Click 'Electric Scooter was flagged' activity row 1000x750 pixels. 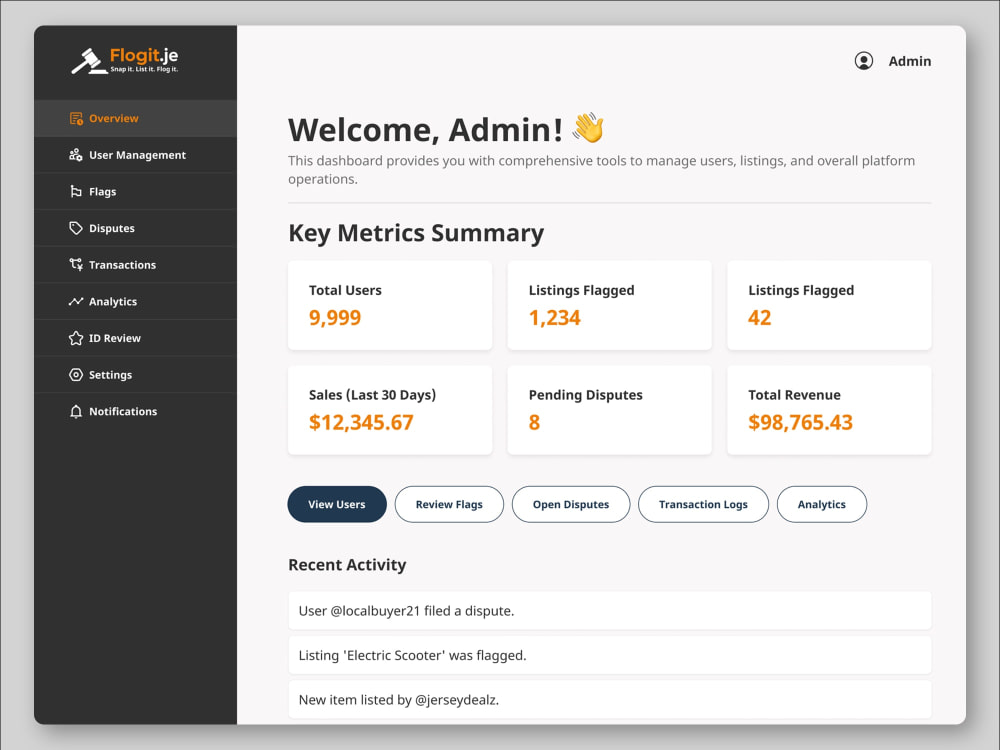point(610,656)
